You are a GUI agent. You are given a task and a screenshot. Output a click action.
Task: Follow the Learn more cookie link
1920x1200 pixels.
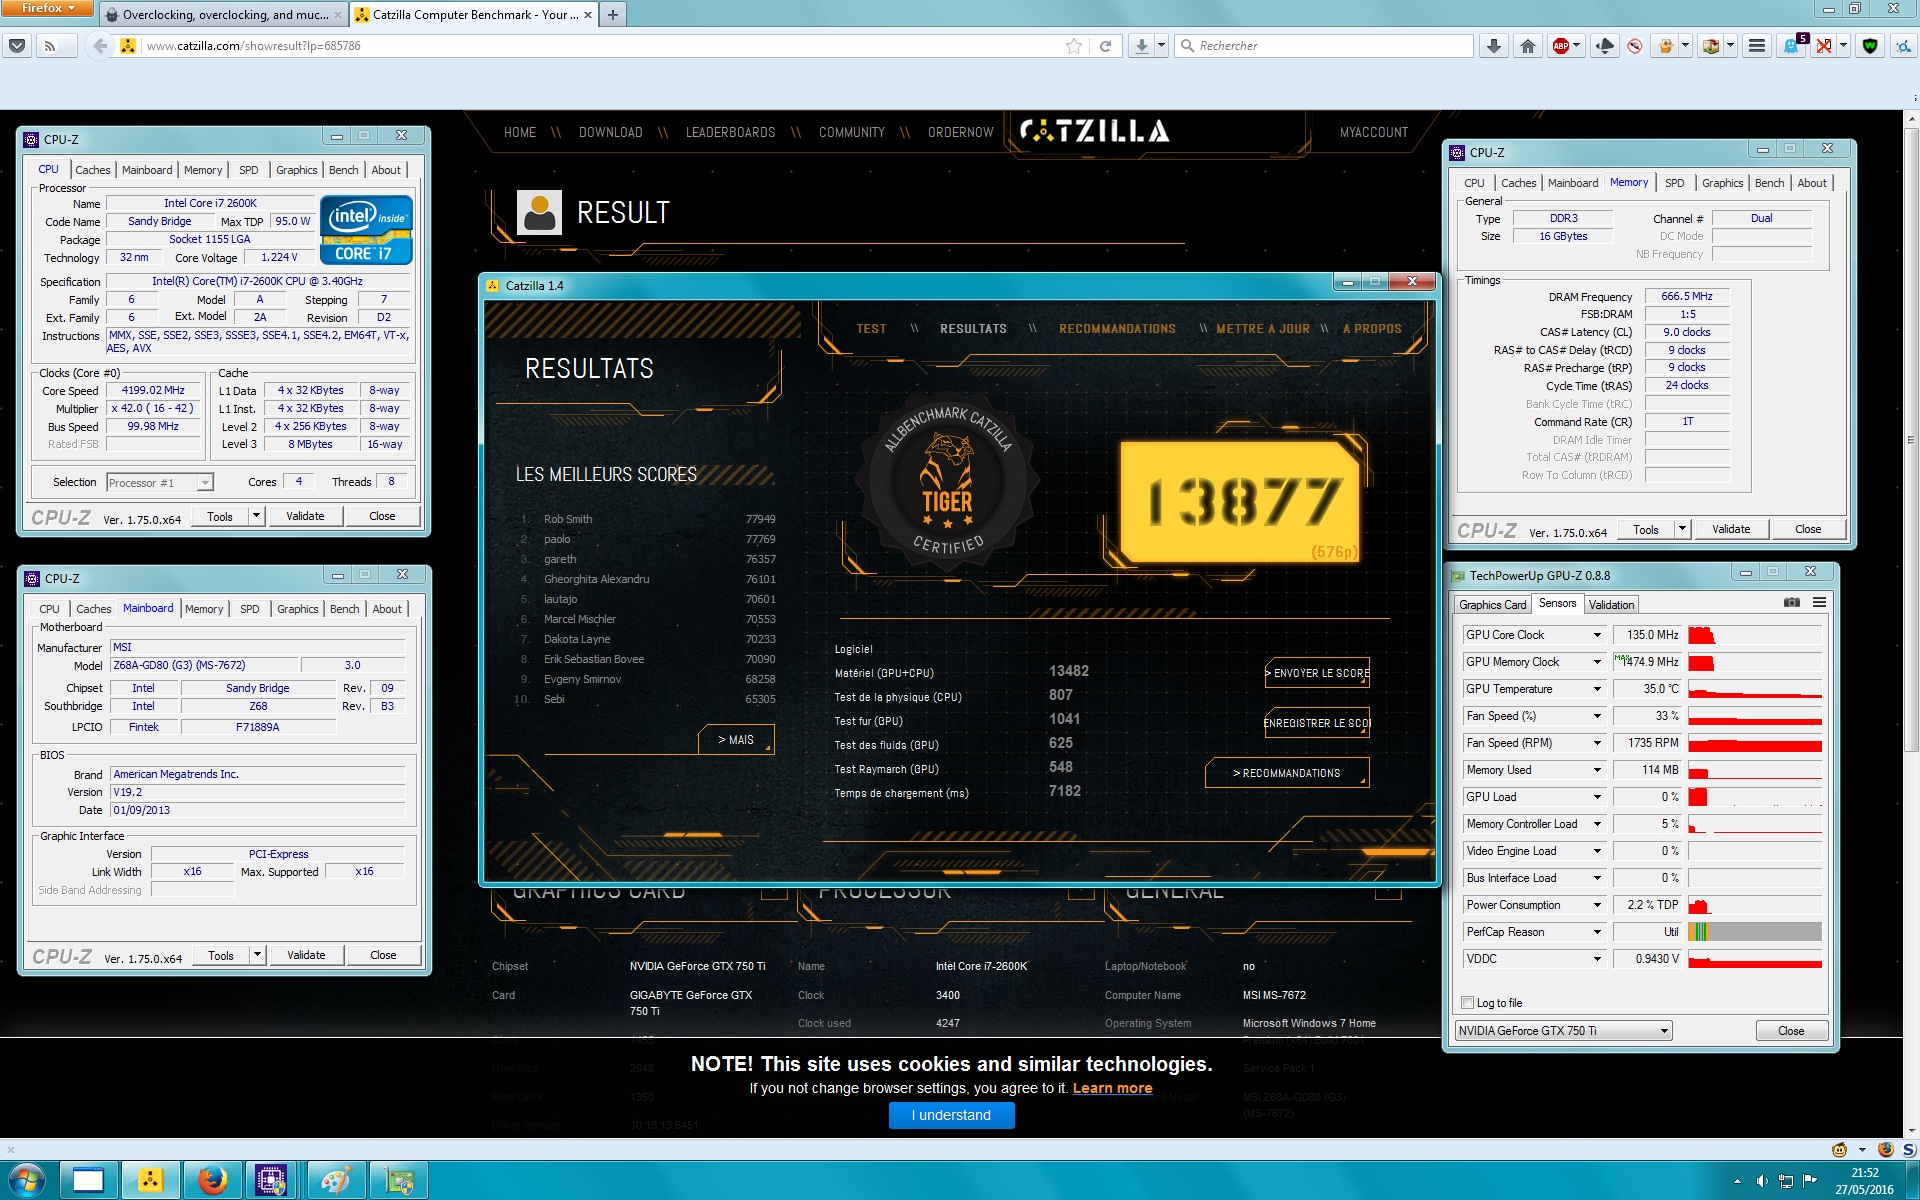tap(1112, 1088)
